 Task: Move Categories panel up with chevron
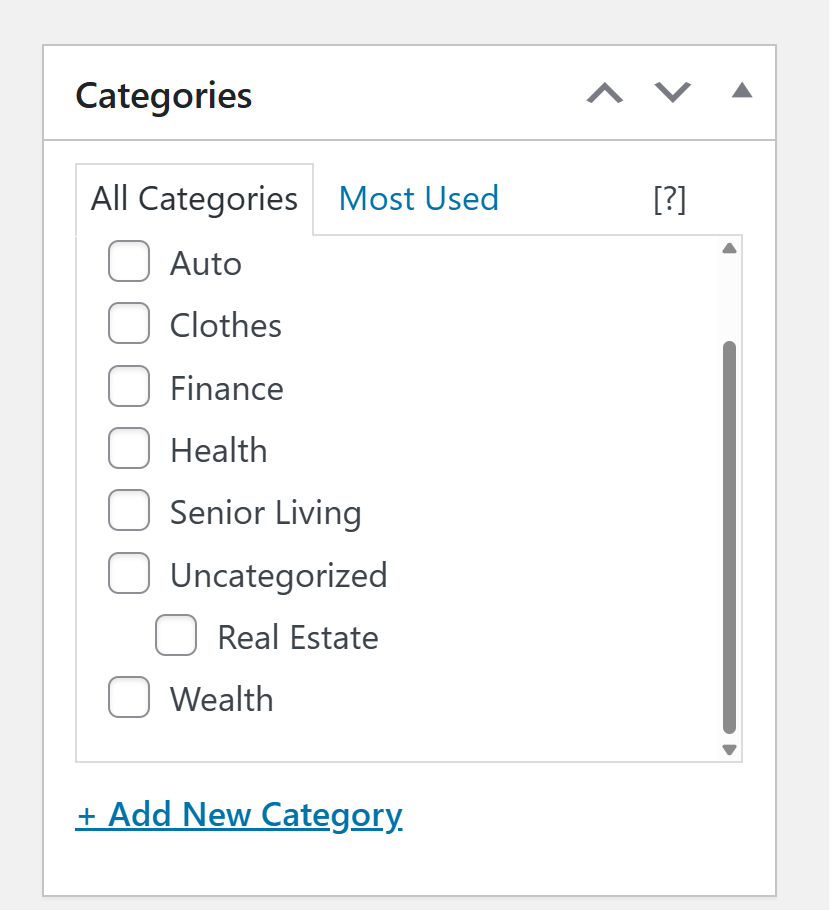click(x=604, y=93)
